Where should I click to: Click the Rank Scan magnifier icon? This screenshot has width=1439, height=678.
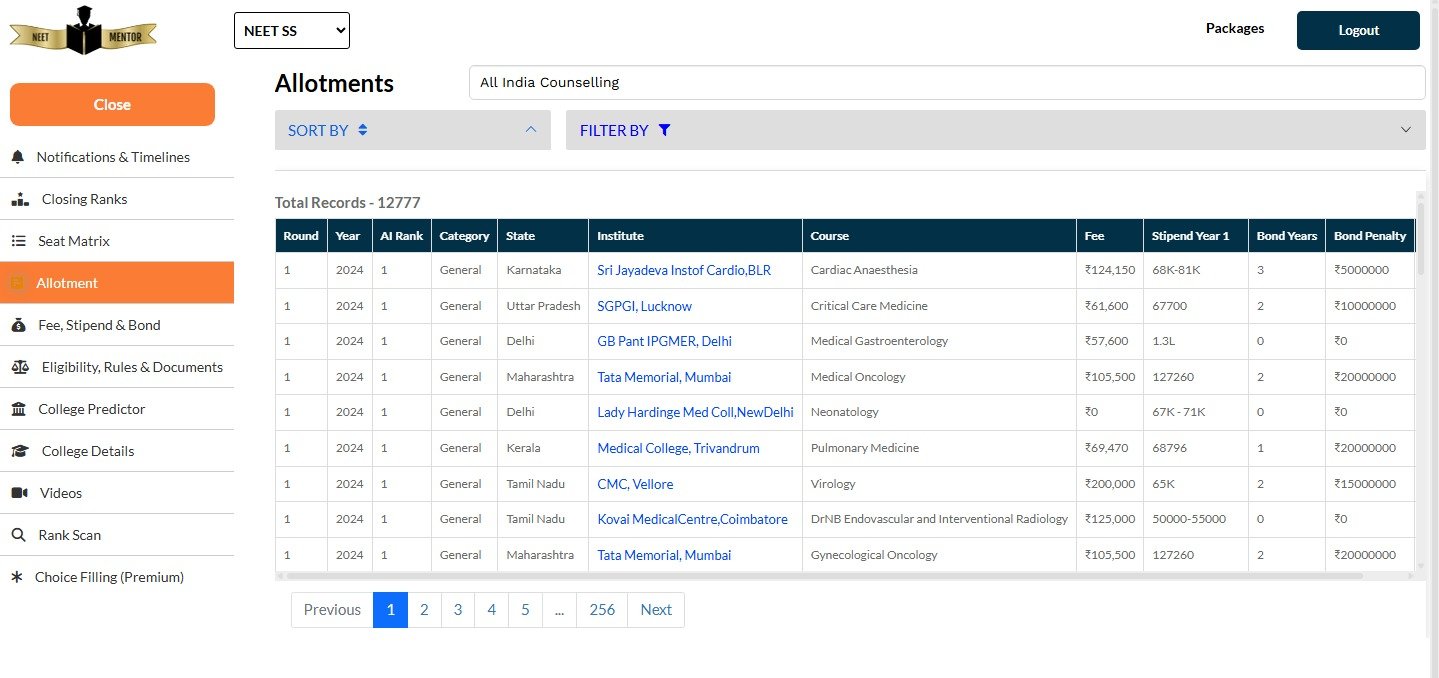pos(18,535)
